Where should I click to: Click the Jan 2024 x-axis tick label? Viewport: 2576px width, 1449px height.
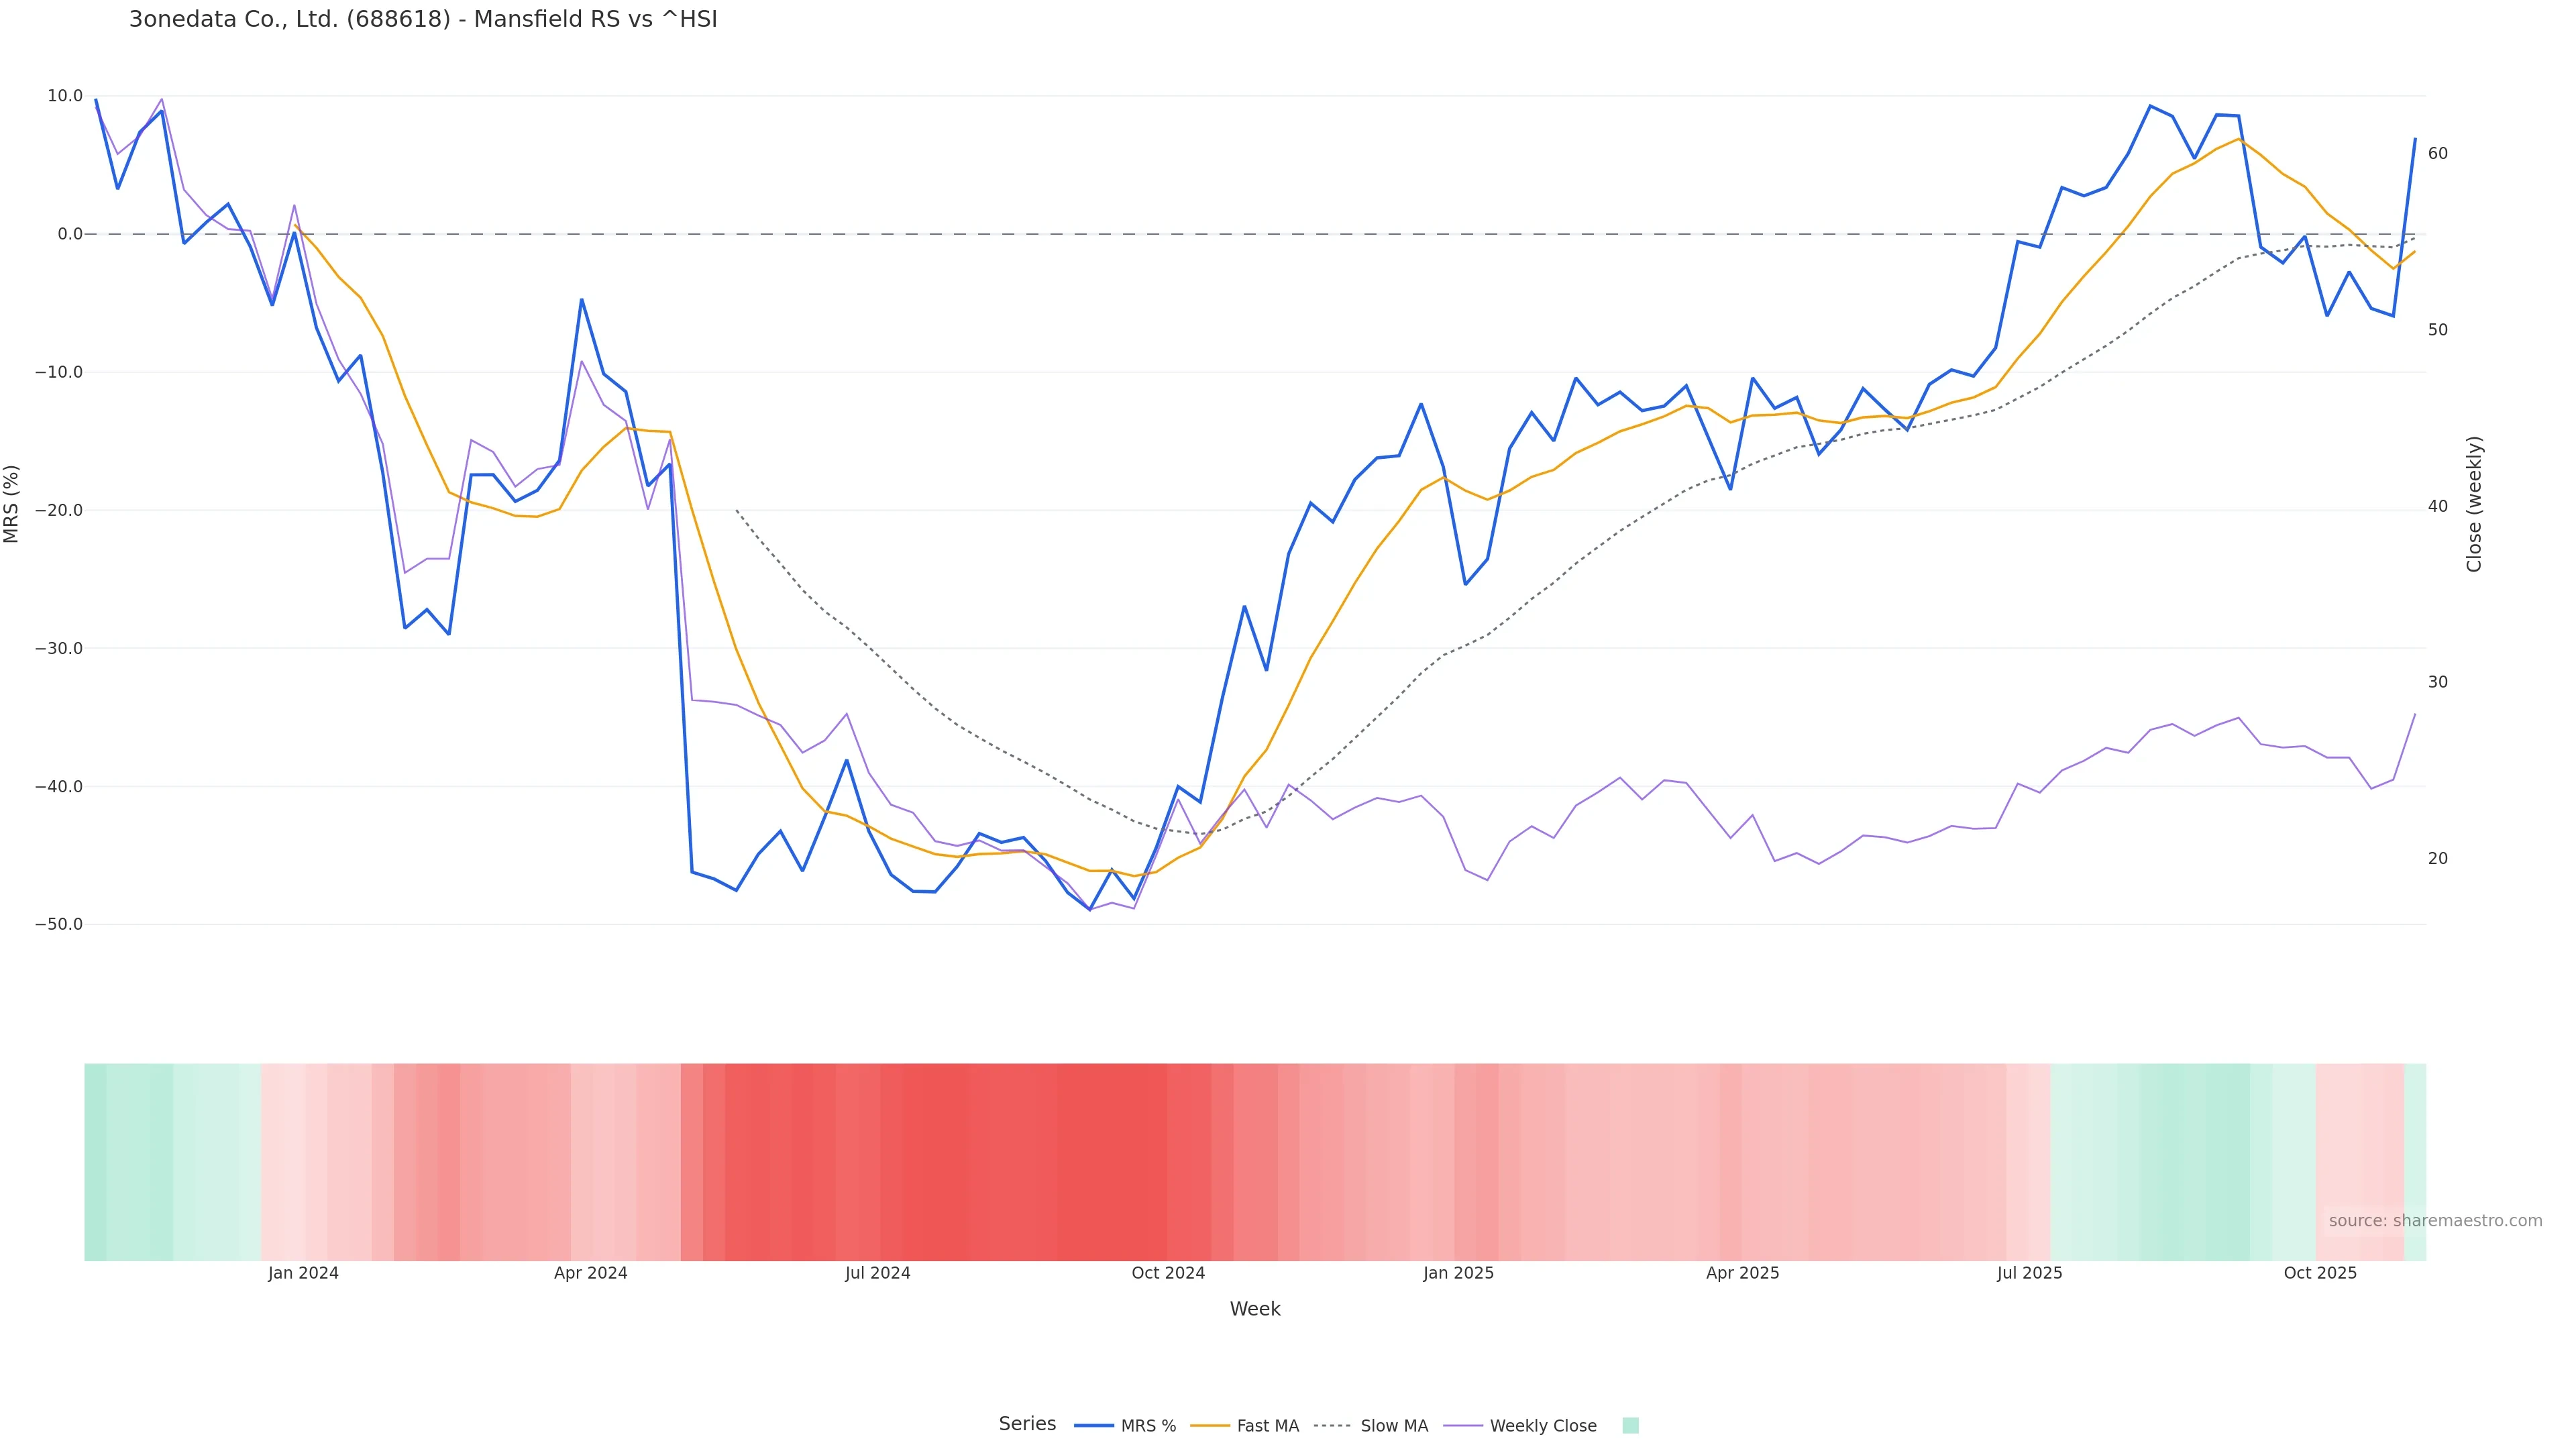pos(303,1273)
